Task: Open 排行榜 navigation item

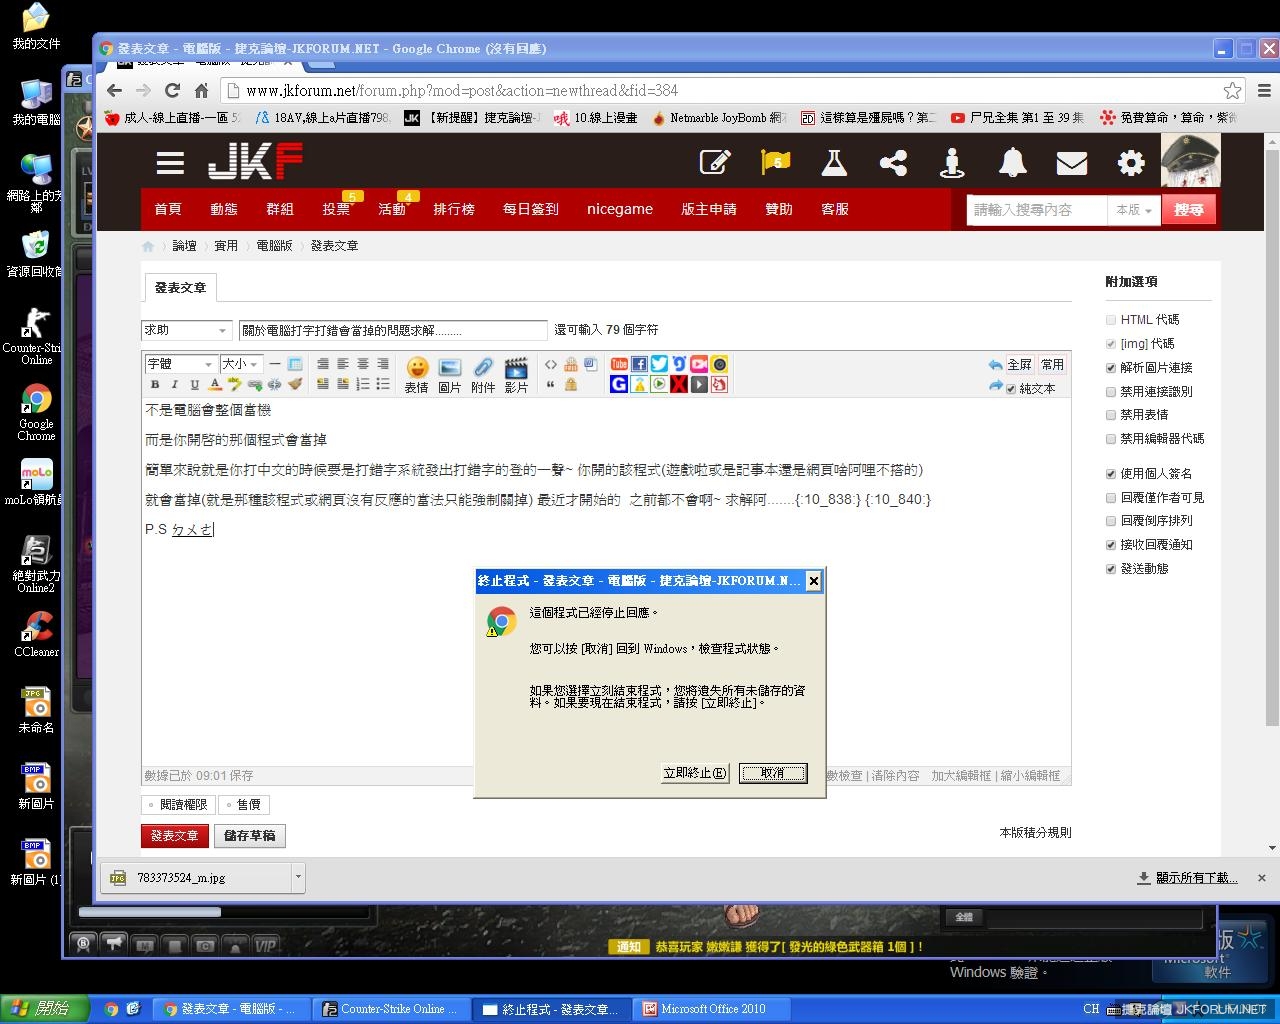Action: pos(453,209)
